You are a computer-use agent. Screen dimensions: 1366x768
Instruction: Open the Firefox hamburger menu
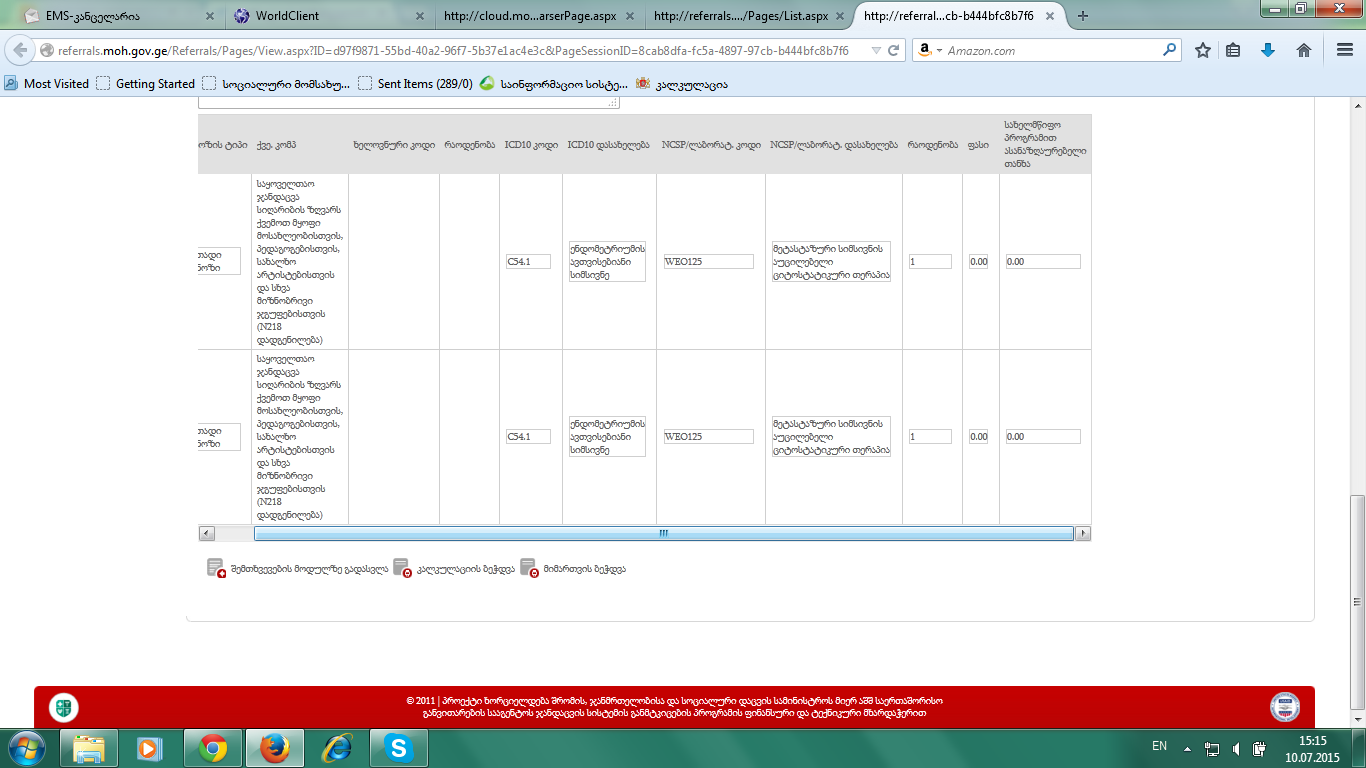tap(1344, 50)
